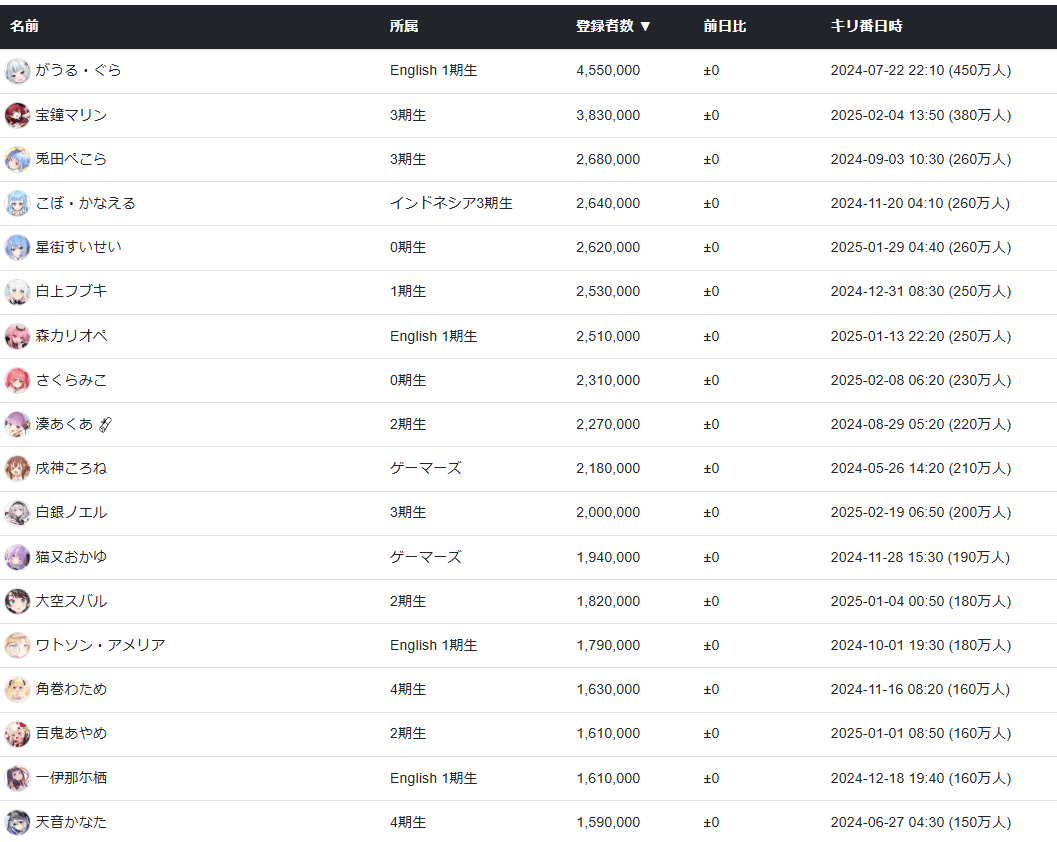Click the 前日比 column header
Screen dimensions: 1057x842
(x=724, y=26)
